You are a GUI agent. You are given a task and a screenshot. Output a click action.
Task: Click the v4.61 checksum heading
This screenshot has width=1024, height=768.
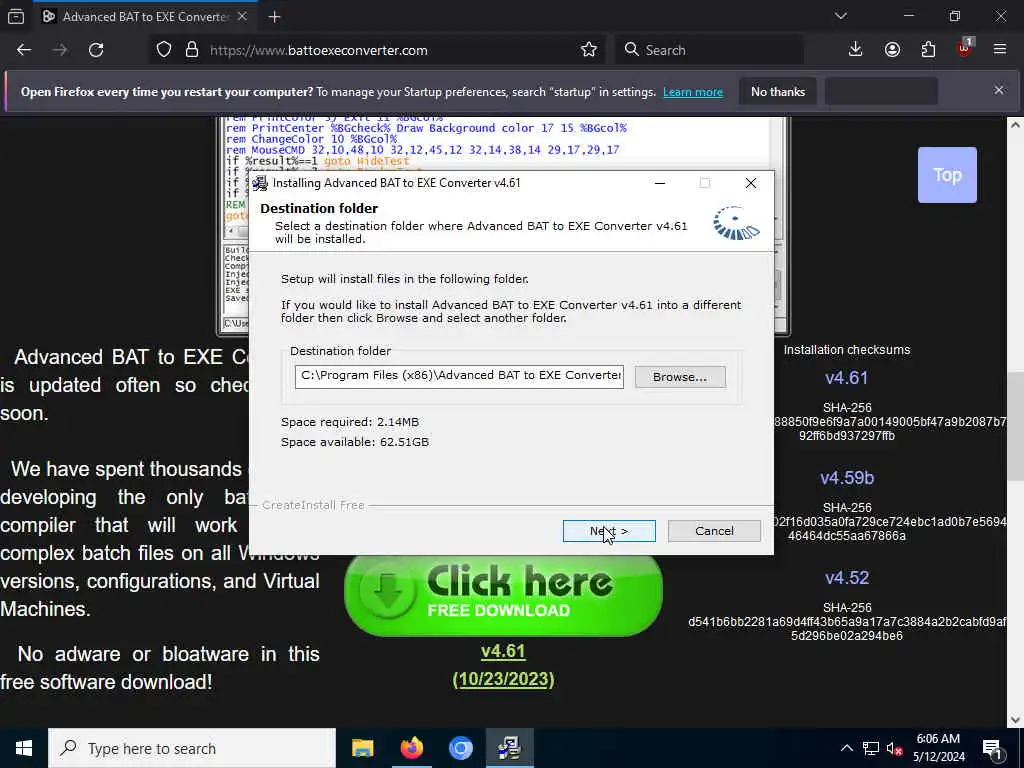[846, 378]
